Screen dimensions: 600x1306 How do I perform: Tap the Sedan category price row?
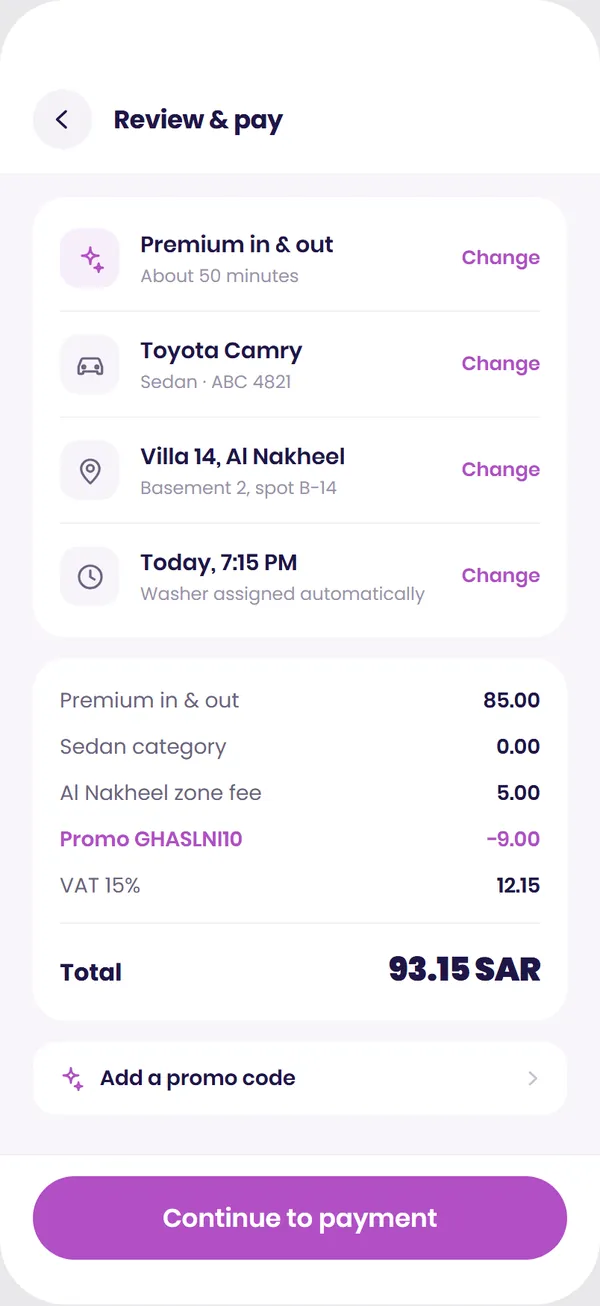click(x=300, y=747)
